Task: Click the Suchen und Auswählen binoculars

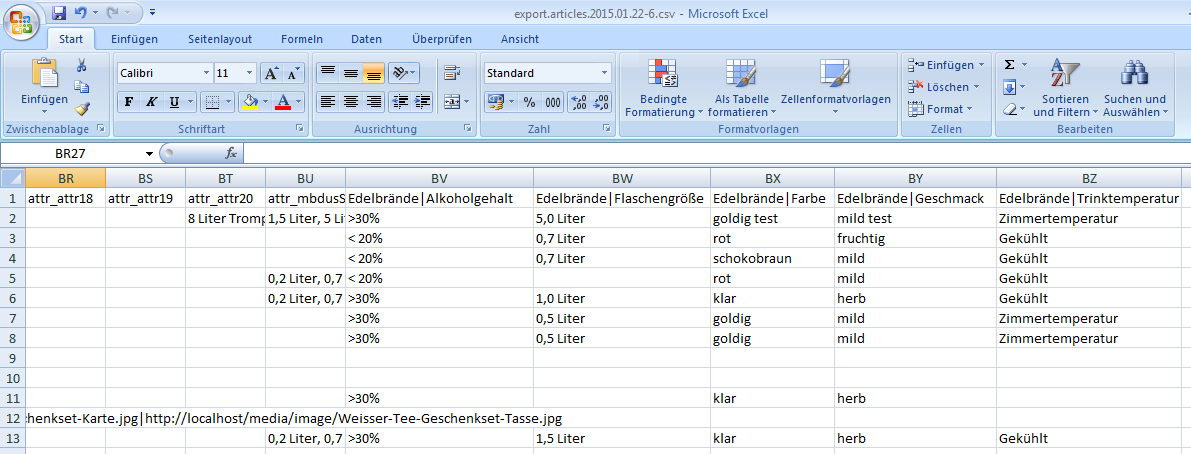Action: click(x=1134, y=88)
